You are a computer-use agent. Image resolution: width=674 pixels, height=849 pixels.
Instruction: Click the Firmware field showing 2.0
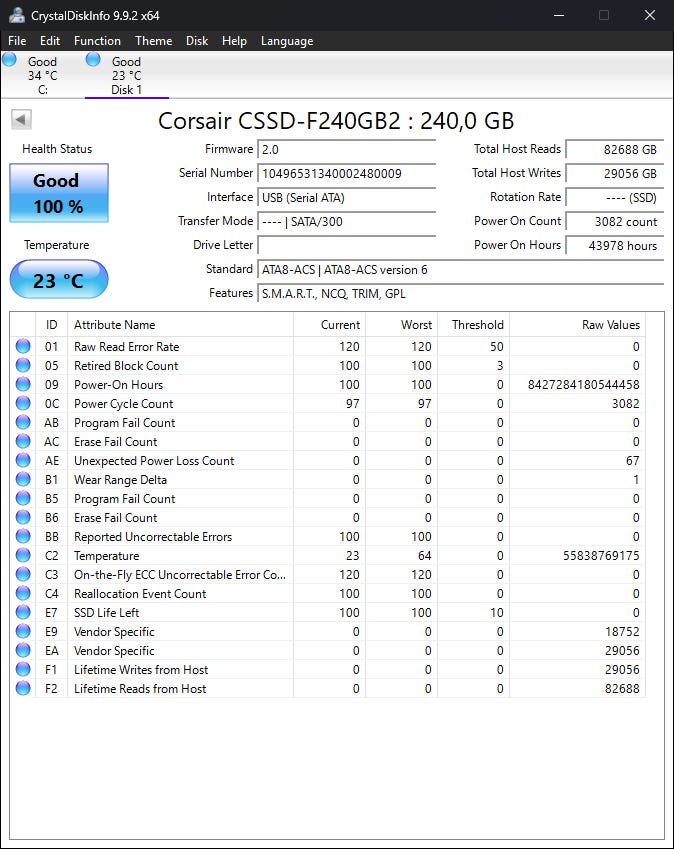pyautogui.click(x=346, y=149)
